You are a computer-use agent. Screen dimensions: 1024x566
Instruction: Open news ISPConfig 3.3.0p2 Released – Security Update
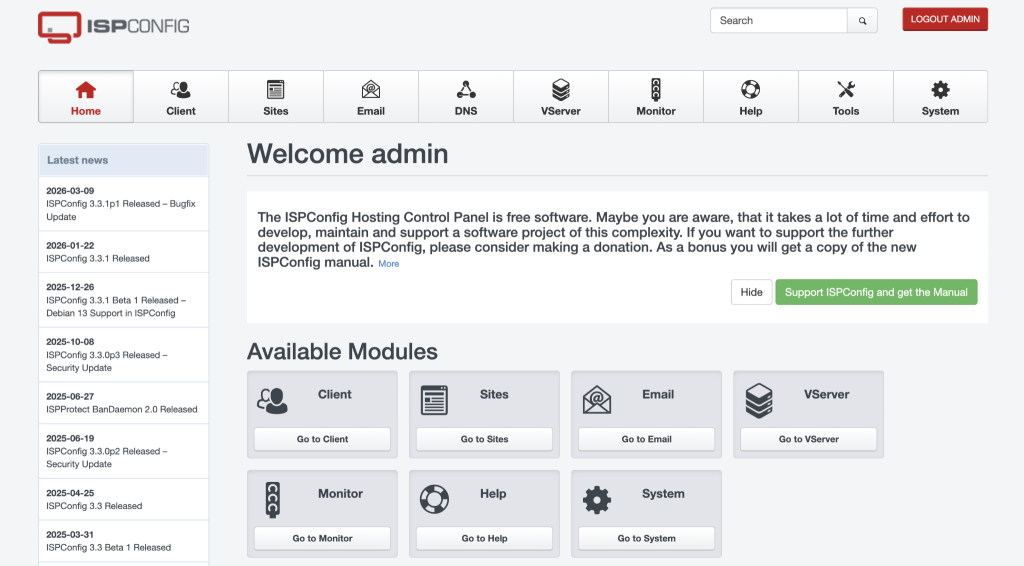[123, 452]
